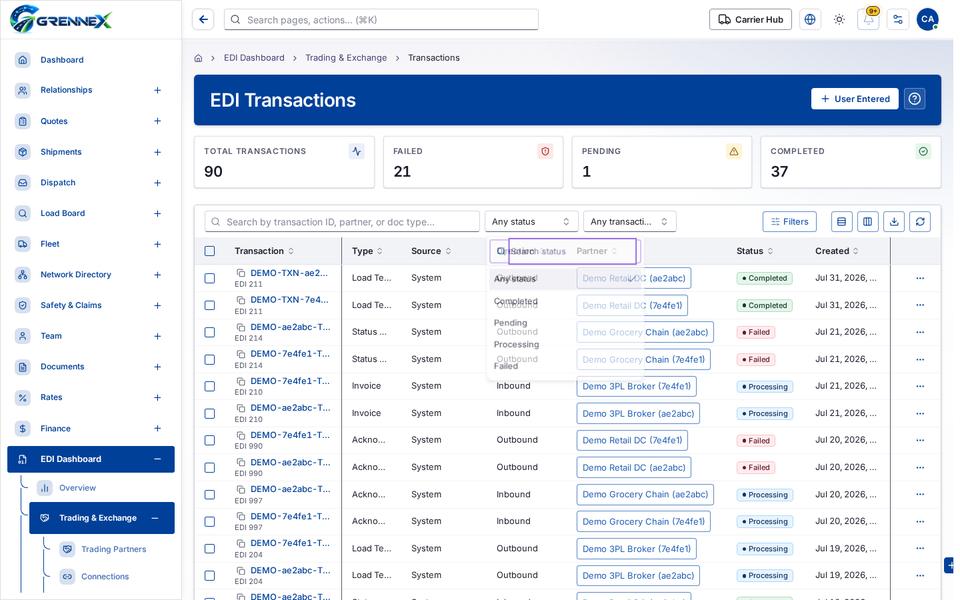Open the Any status dropdown
Image resolution: width=960 pixels, height=600 pixels.
click(531, 222)
